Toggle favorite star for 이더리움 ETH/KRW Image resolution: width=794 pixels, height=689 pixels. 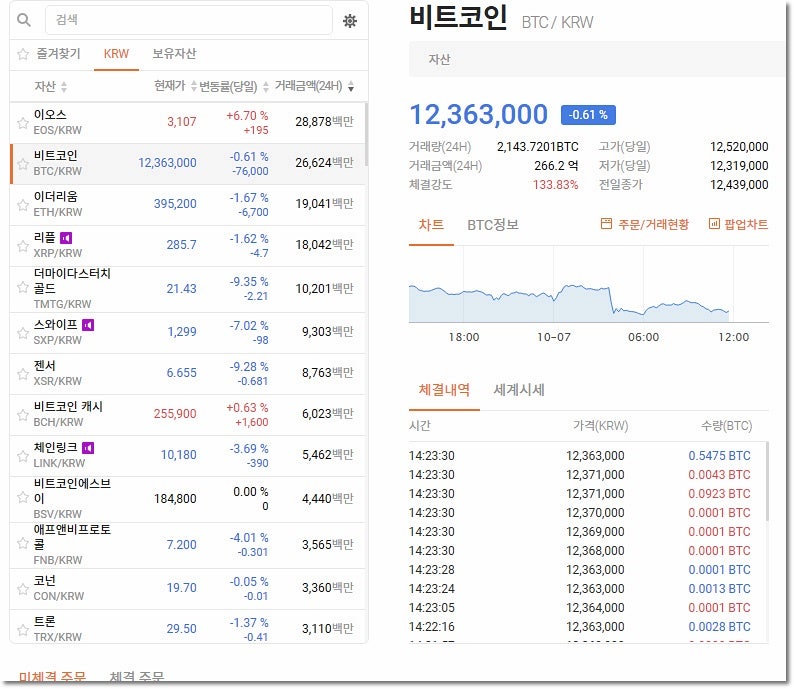pyautogui.click(x=23, y=205)
